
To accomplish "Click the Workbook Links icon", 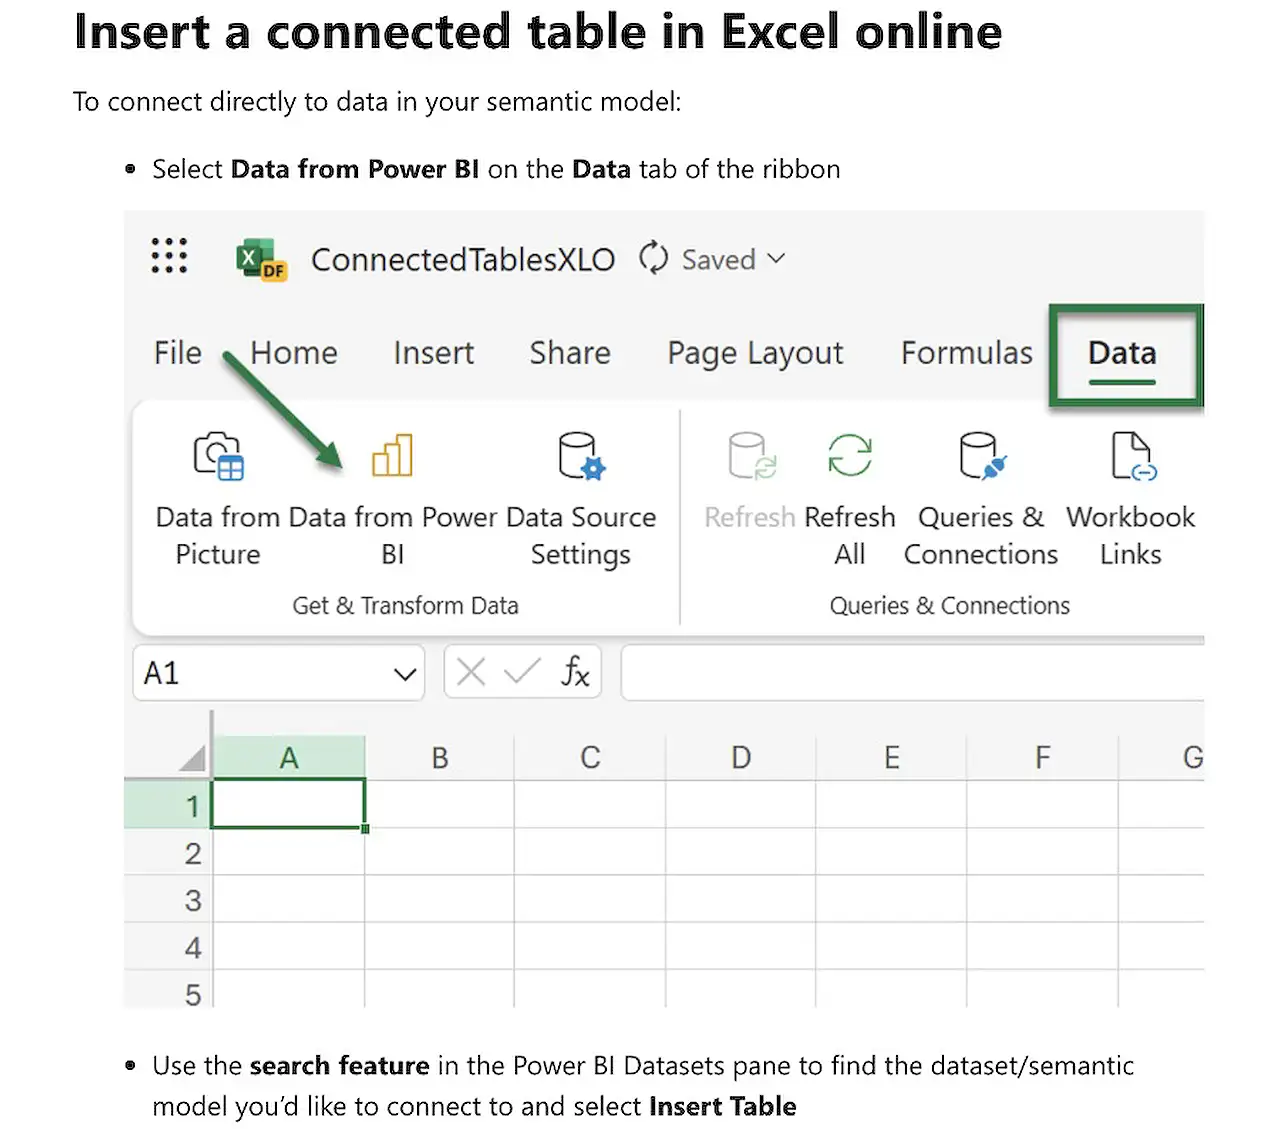I will pyautogui.click(x=1133, y=456).
